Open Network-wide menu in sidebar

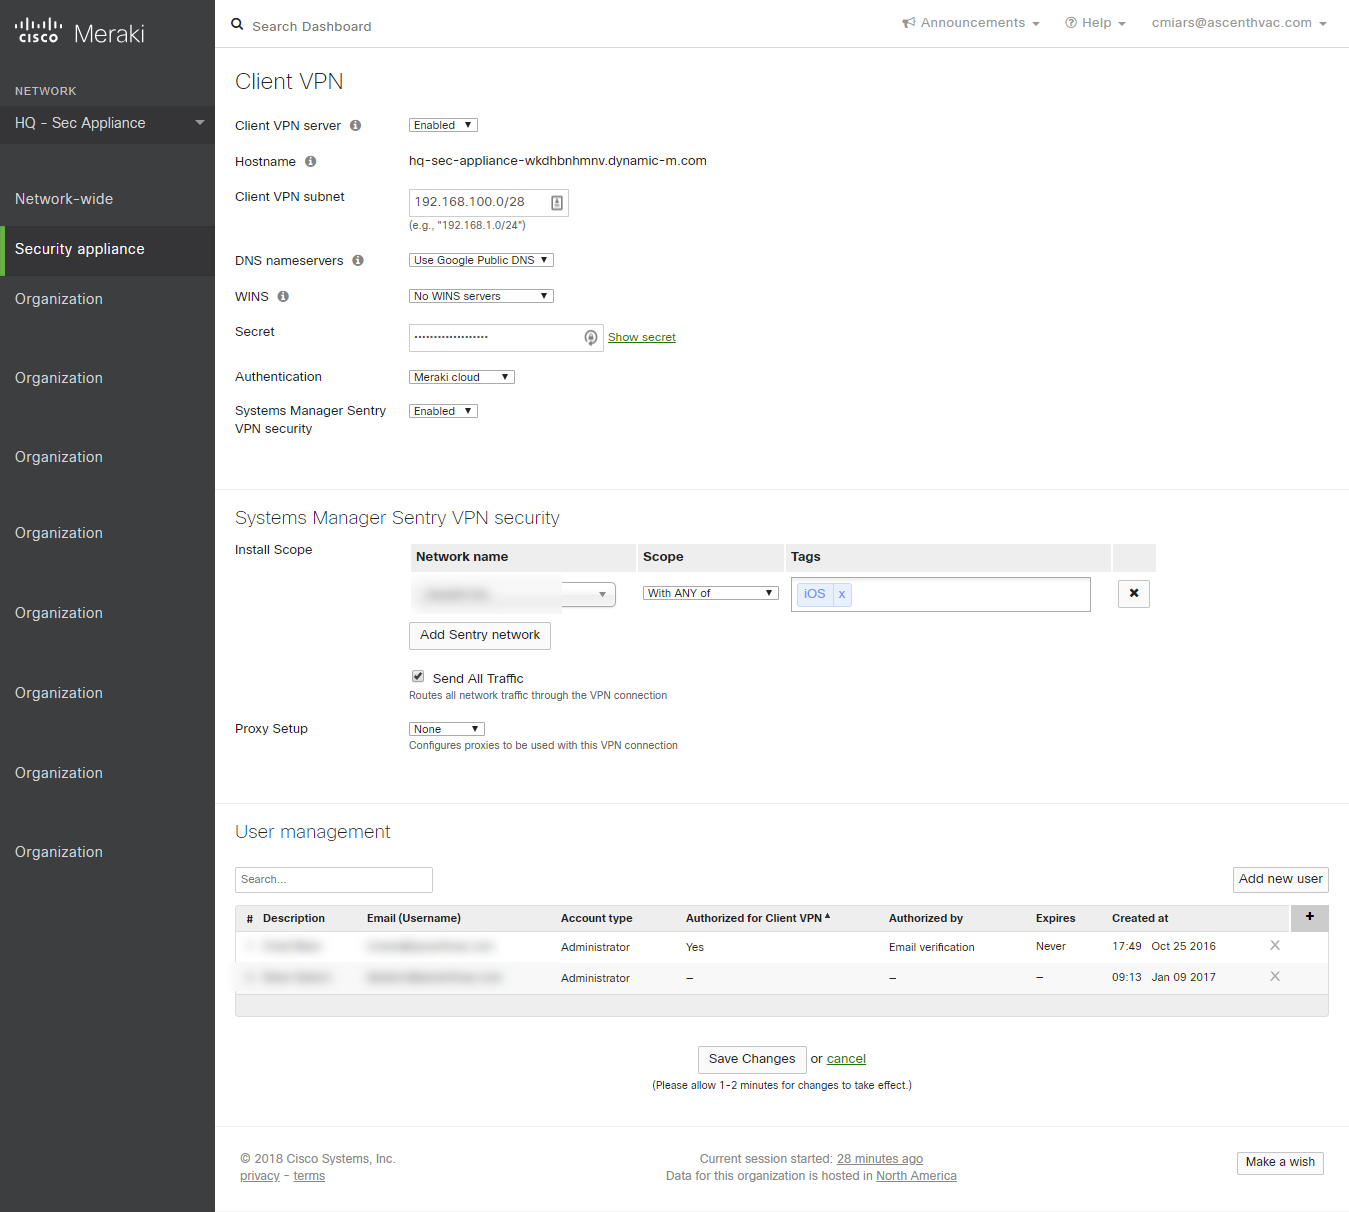tap(64, 199)
